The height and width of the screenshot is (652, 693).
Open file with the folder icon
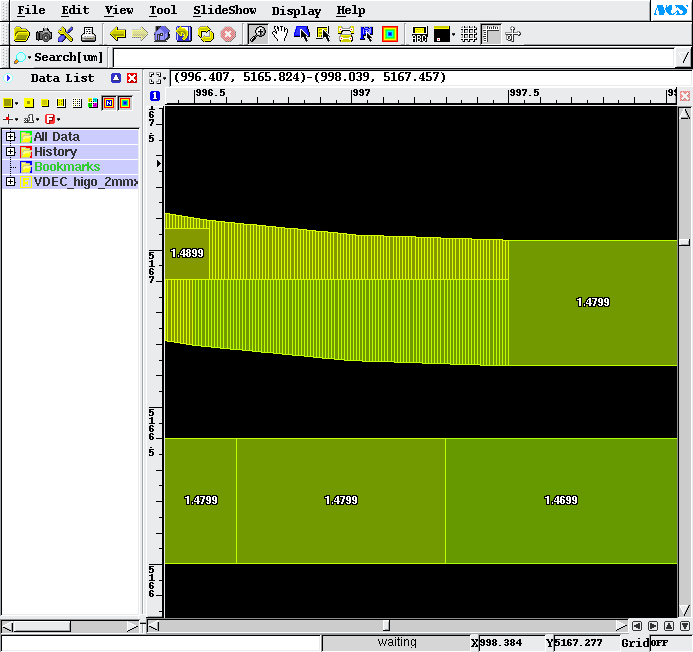point(21,34)
